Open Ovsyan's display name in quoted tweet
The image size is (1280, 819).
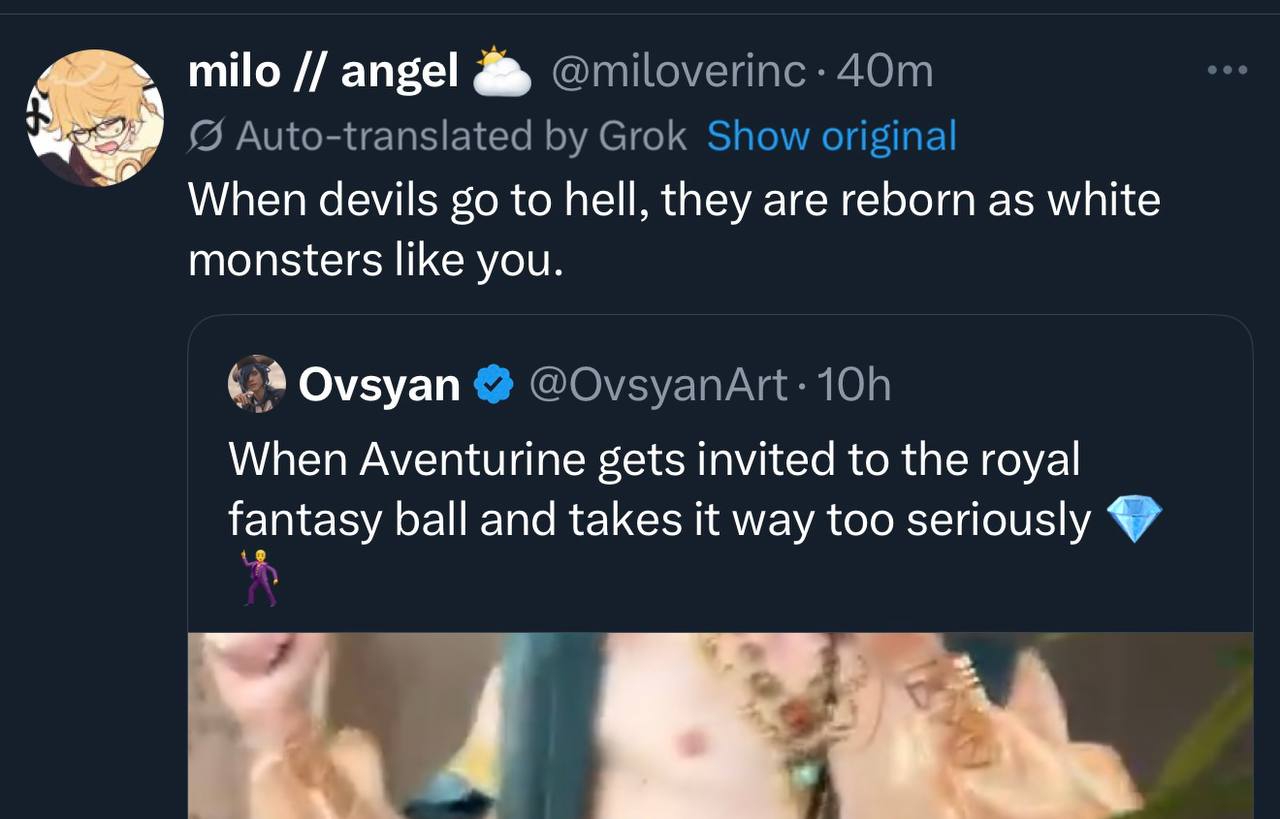pyautogui.click(x=379, y=385)
